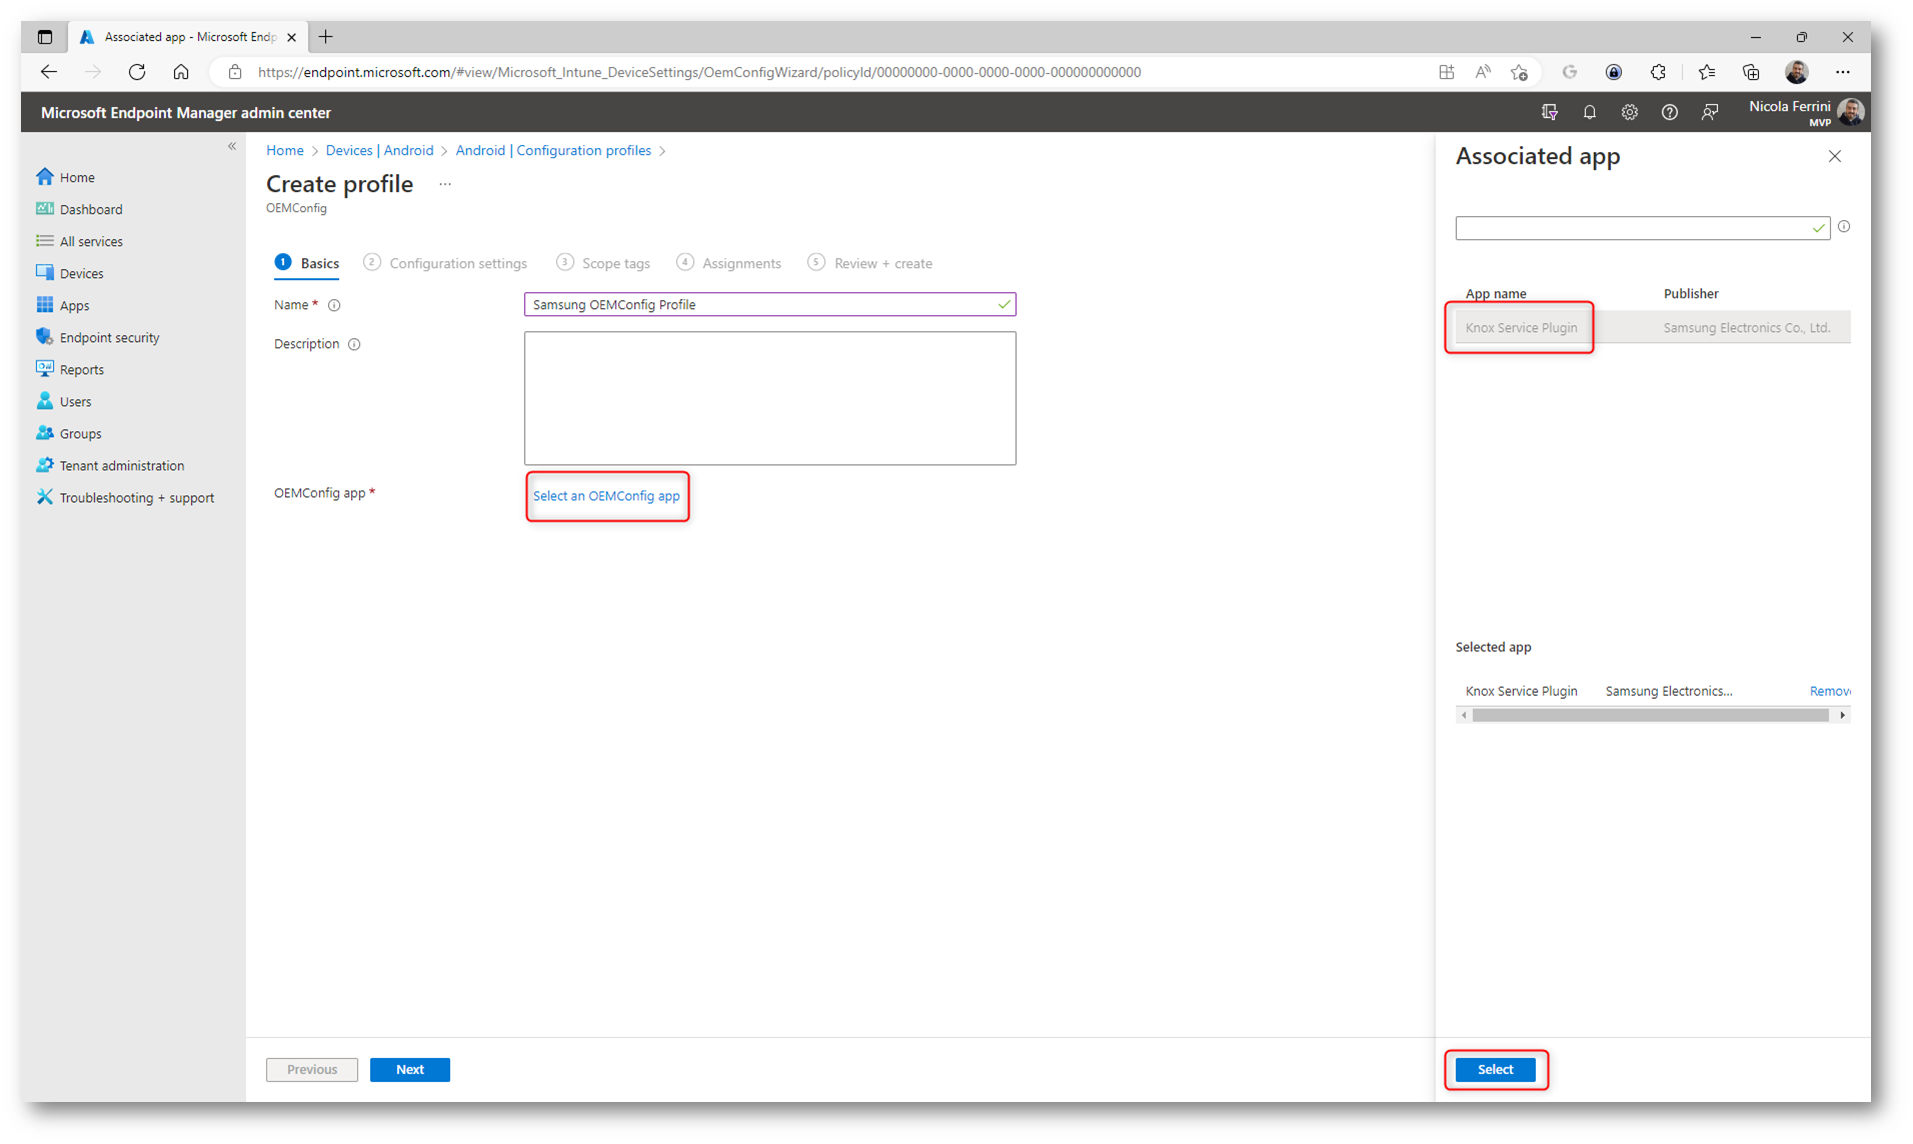1913x1144 pixels.
Task: Open the notifications bell in the header
Action: tap(1589, 112)
